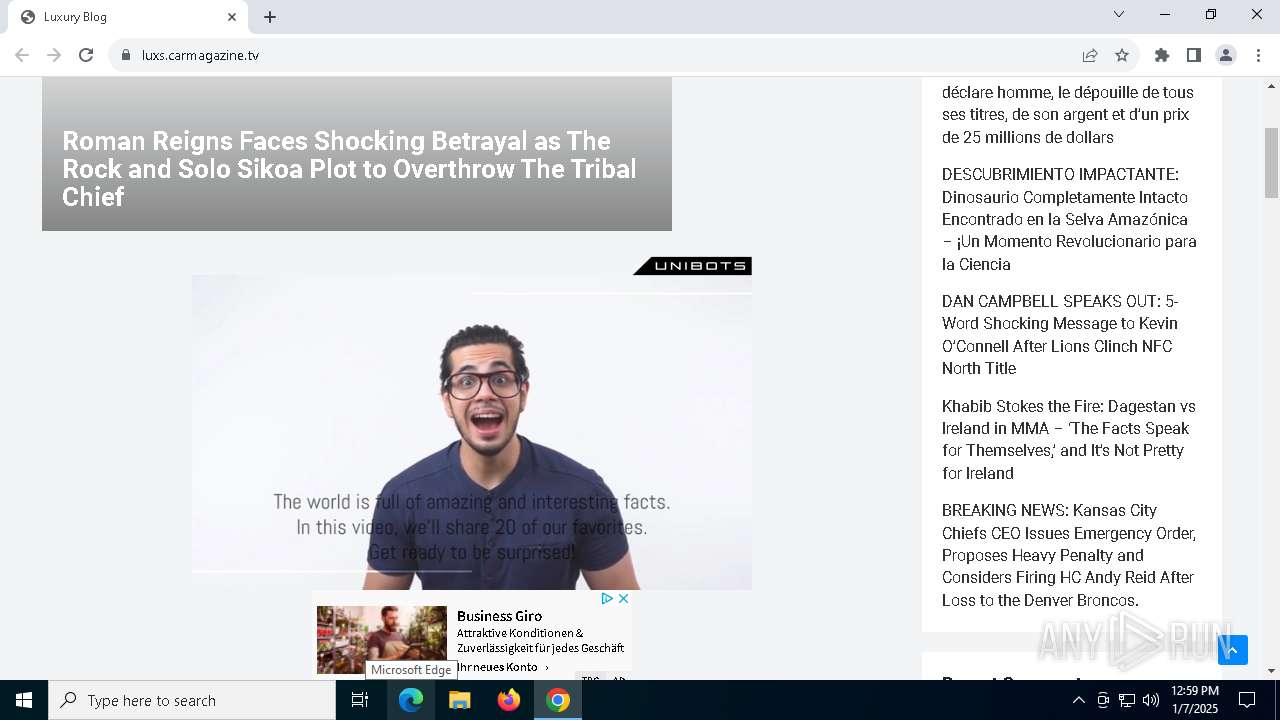
Task: Close the Luxury Blog tab
Action: 232,17
